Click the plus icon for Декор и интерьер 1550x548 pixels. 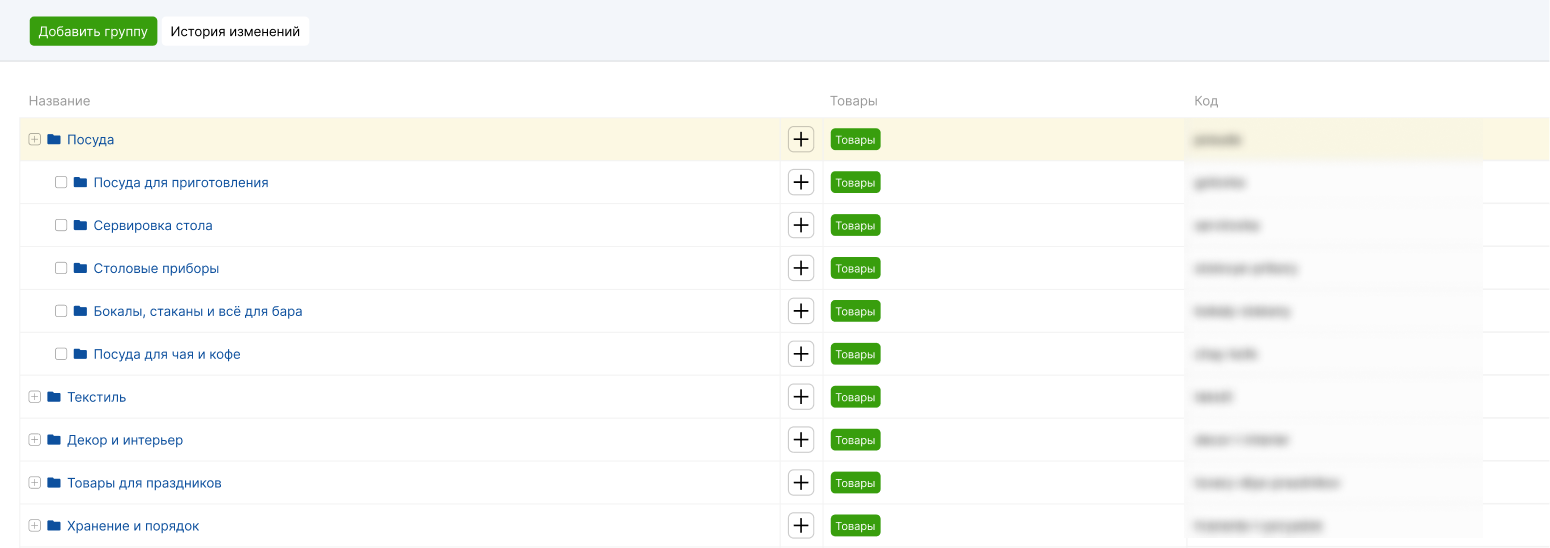[x=801, y=440]
